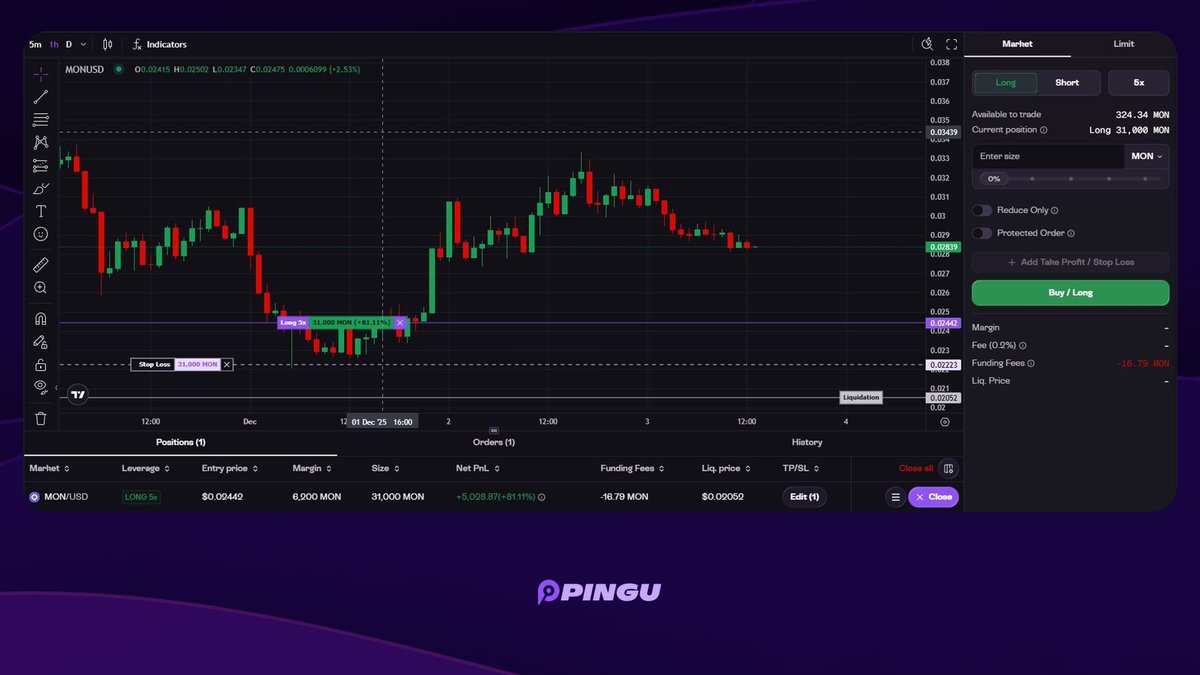Screen dimensions: 1200x675
Task: Toggle hide all drawings eye icon
Action: click(x=41, y=386)
